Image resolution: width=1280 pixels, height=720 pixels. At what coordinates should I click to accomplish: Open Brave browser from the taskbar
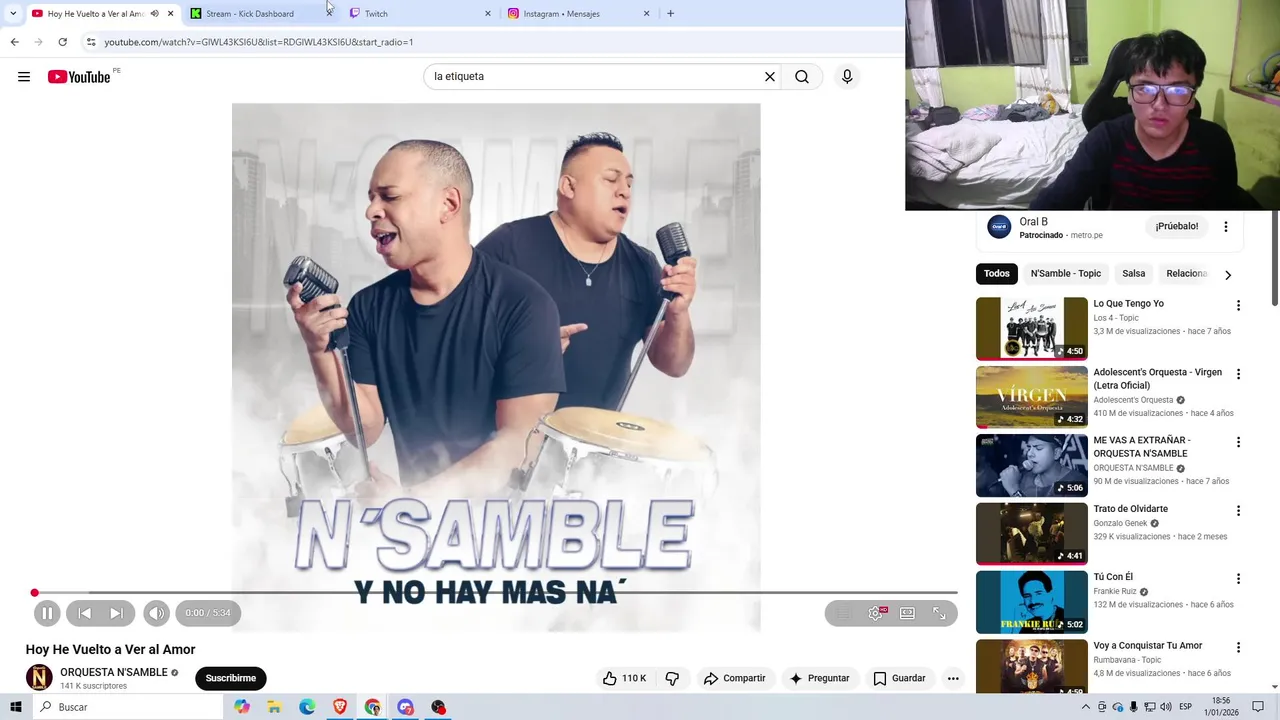340,707
